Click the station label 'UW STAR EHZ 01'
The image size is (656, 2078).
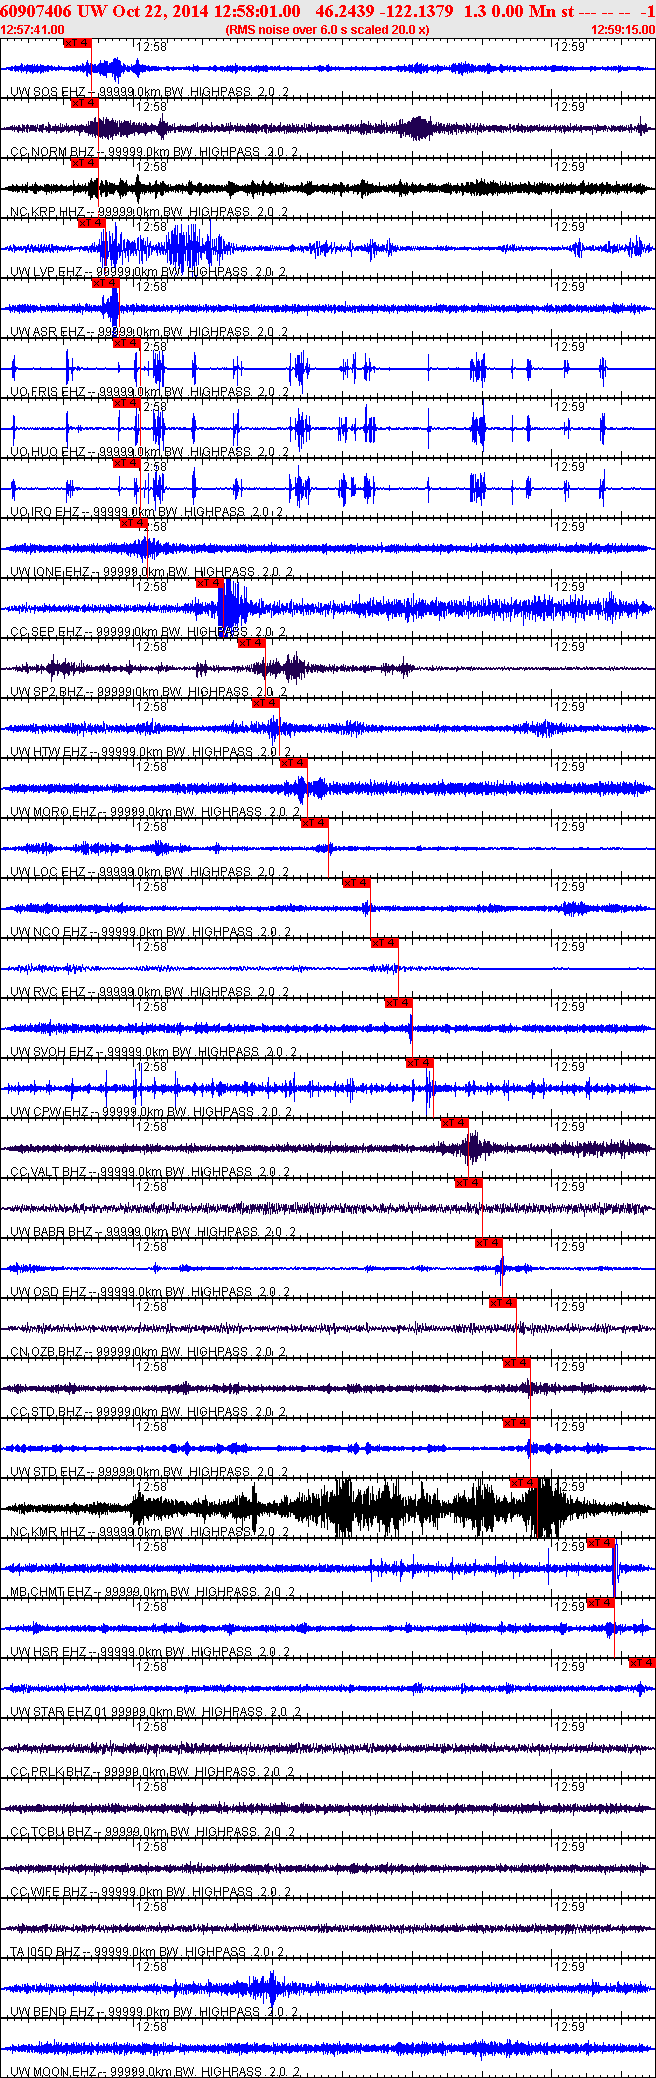pyautogui.click(x=58, y=1712)
